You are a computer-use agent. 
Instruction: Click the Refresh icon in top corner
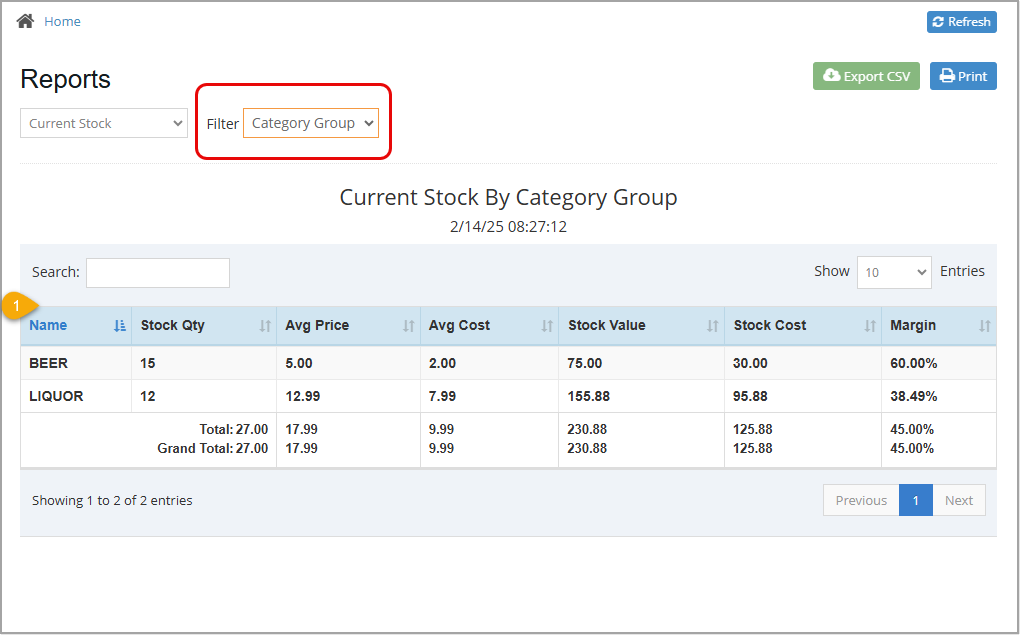coord(938,21)
